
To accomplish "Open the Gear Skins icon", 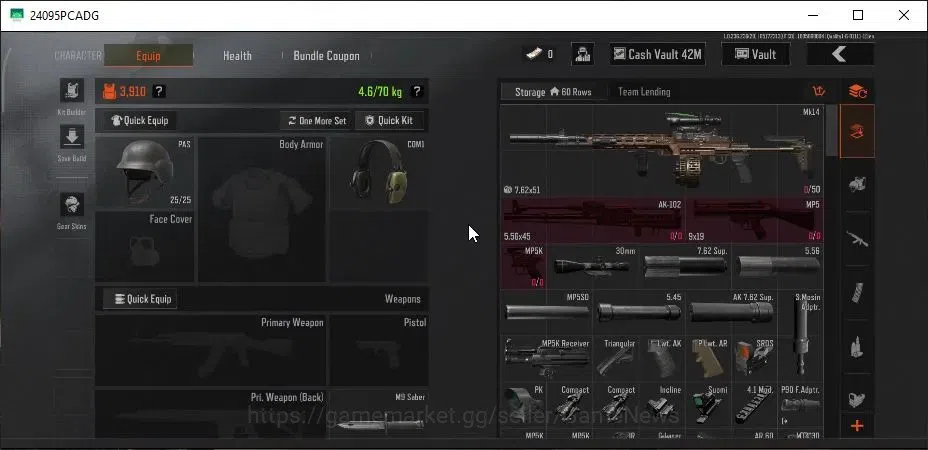I will click(x=72, y=205).
